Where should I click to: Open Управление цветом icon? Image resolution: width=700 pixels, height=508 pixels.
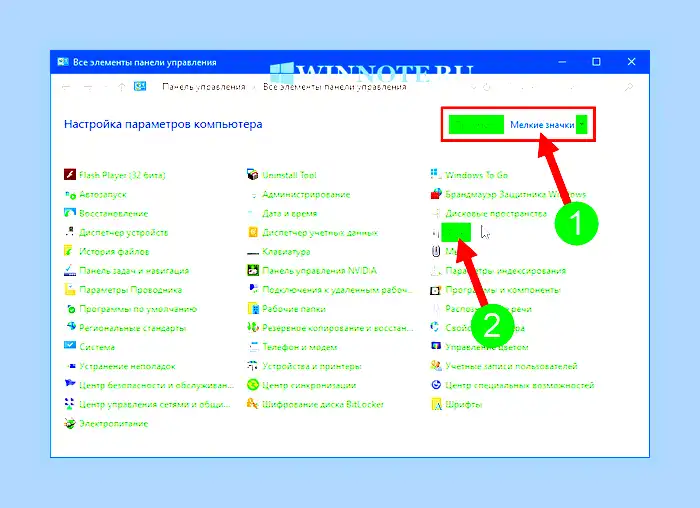436,346
